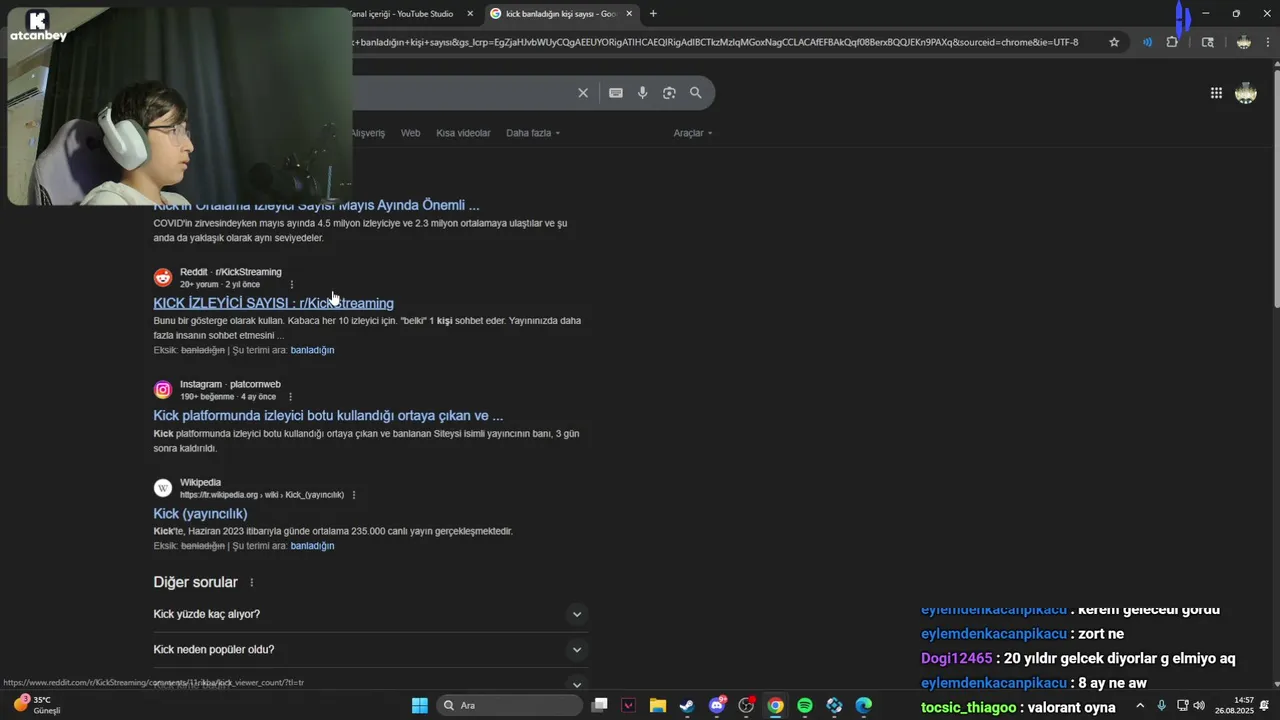Open the Mayıs Ayında Önemli result link

[x=316, y=205]
